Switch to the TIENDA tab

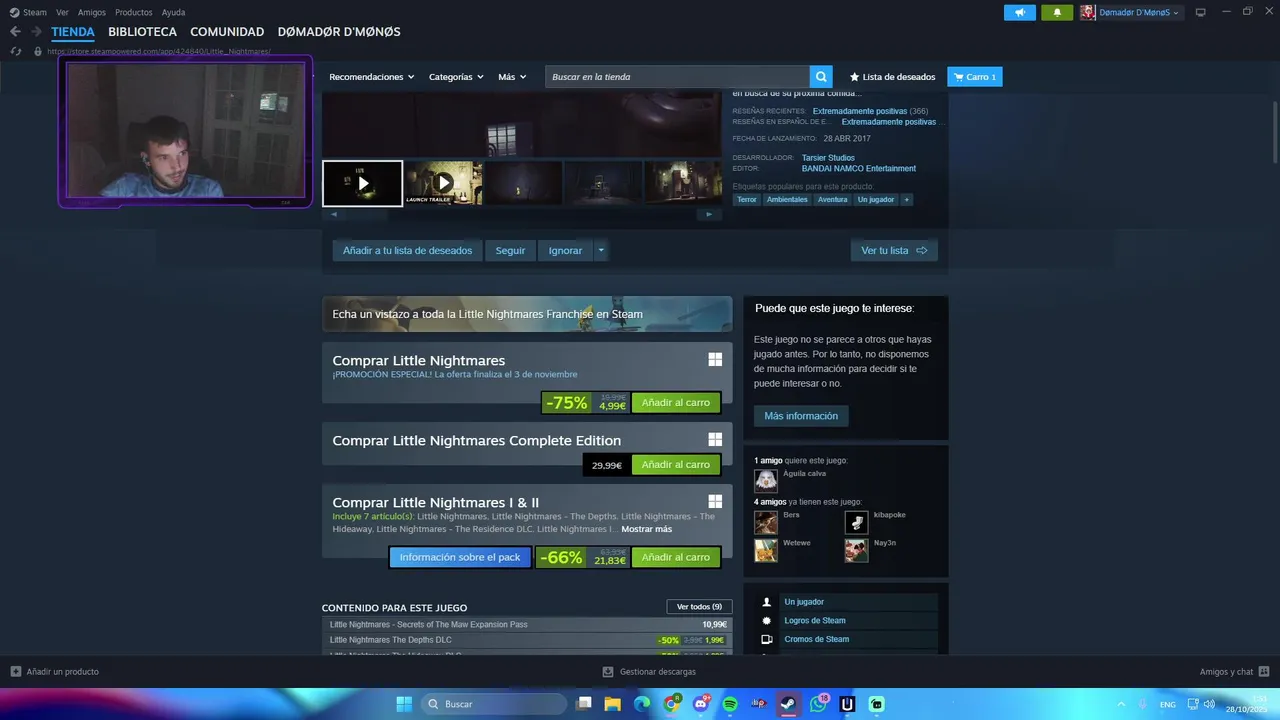pyautogui.click(x=73, y=32)
